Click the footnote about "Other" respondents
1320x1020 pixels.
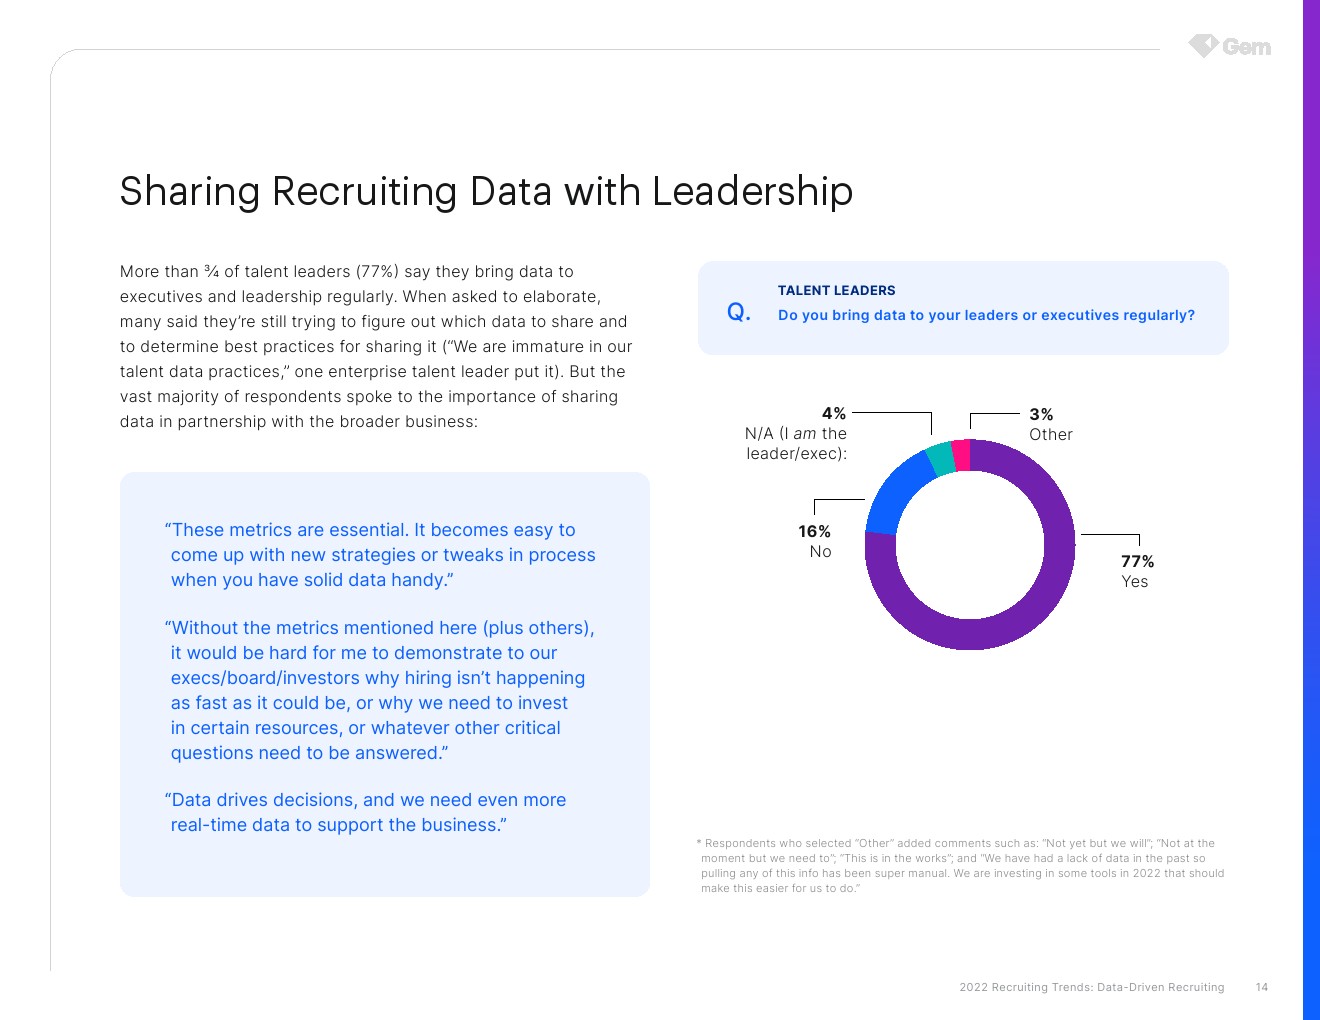point(962,865)
